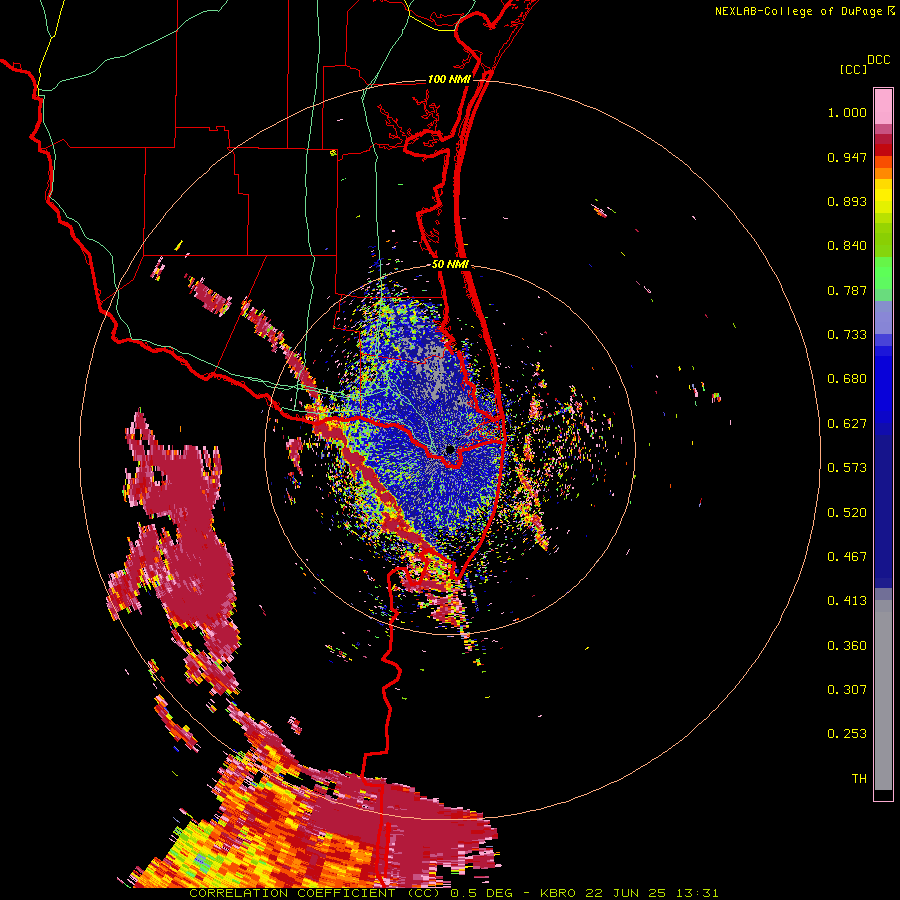This screenshot has width=900, height=900.
Task: Click the 50 NMI range ring label
Action: 451,265
